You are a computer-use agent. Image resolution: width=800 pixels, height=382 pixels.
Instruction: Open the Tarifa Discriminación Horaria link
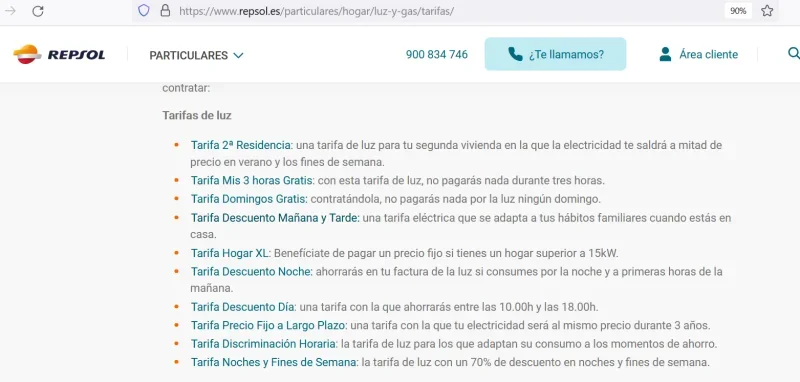[263, 344]
